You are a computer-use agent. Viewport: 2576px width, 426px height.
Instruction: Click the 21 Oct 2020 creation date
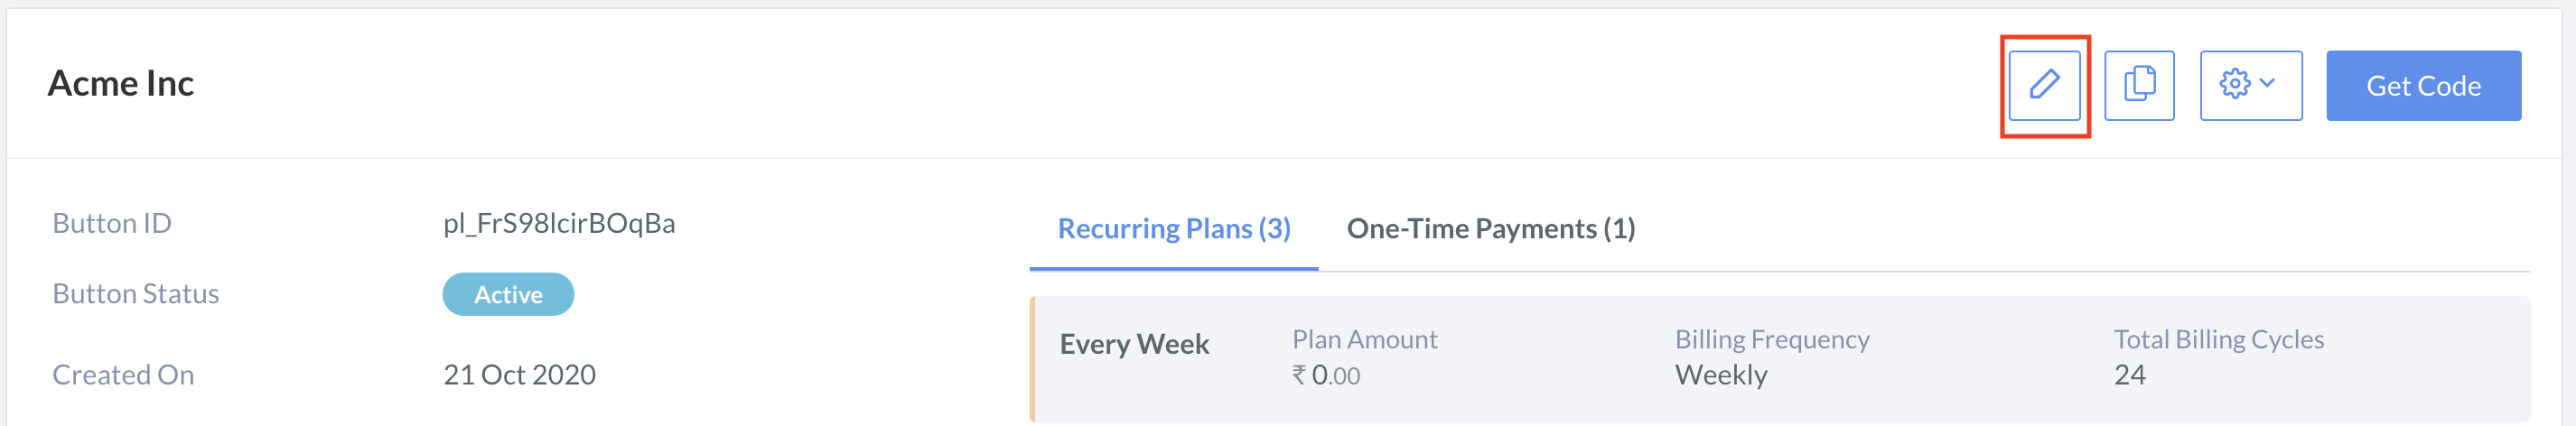pyautogui.click(x=519, y=374)
